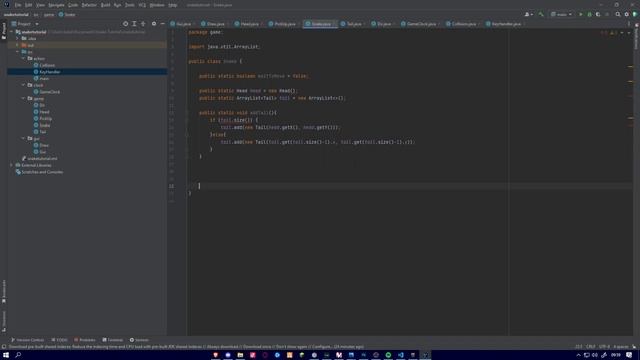Switch to the Gui.java tab

[x=181, y=24]
